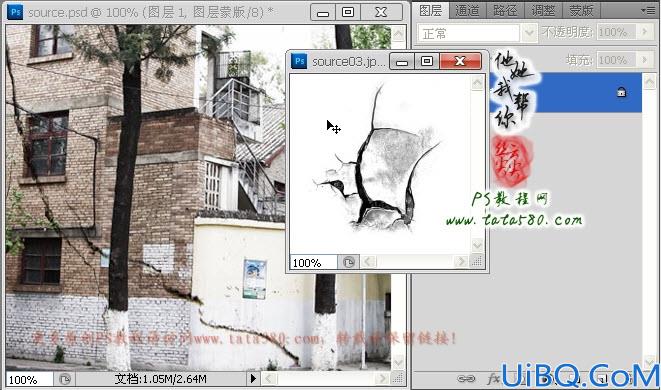Switch to the 蒙版 tab

pos(581,11)
